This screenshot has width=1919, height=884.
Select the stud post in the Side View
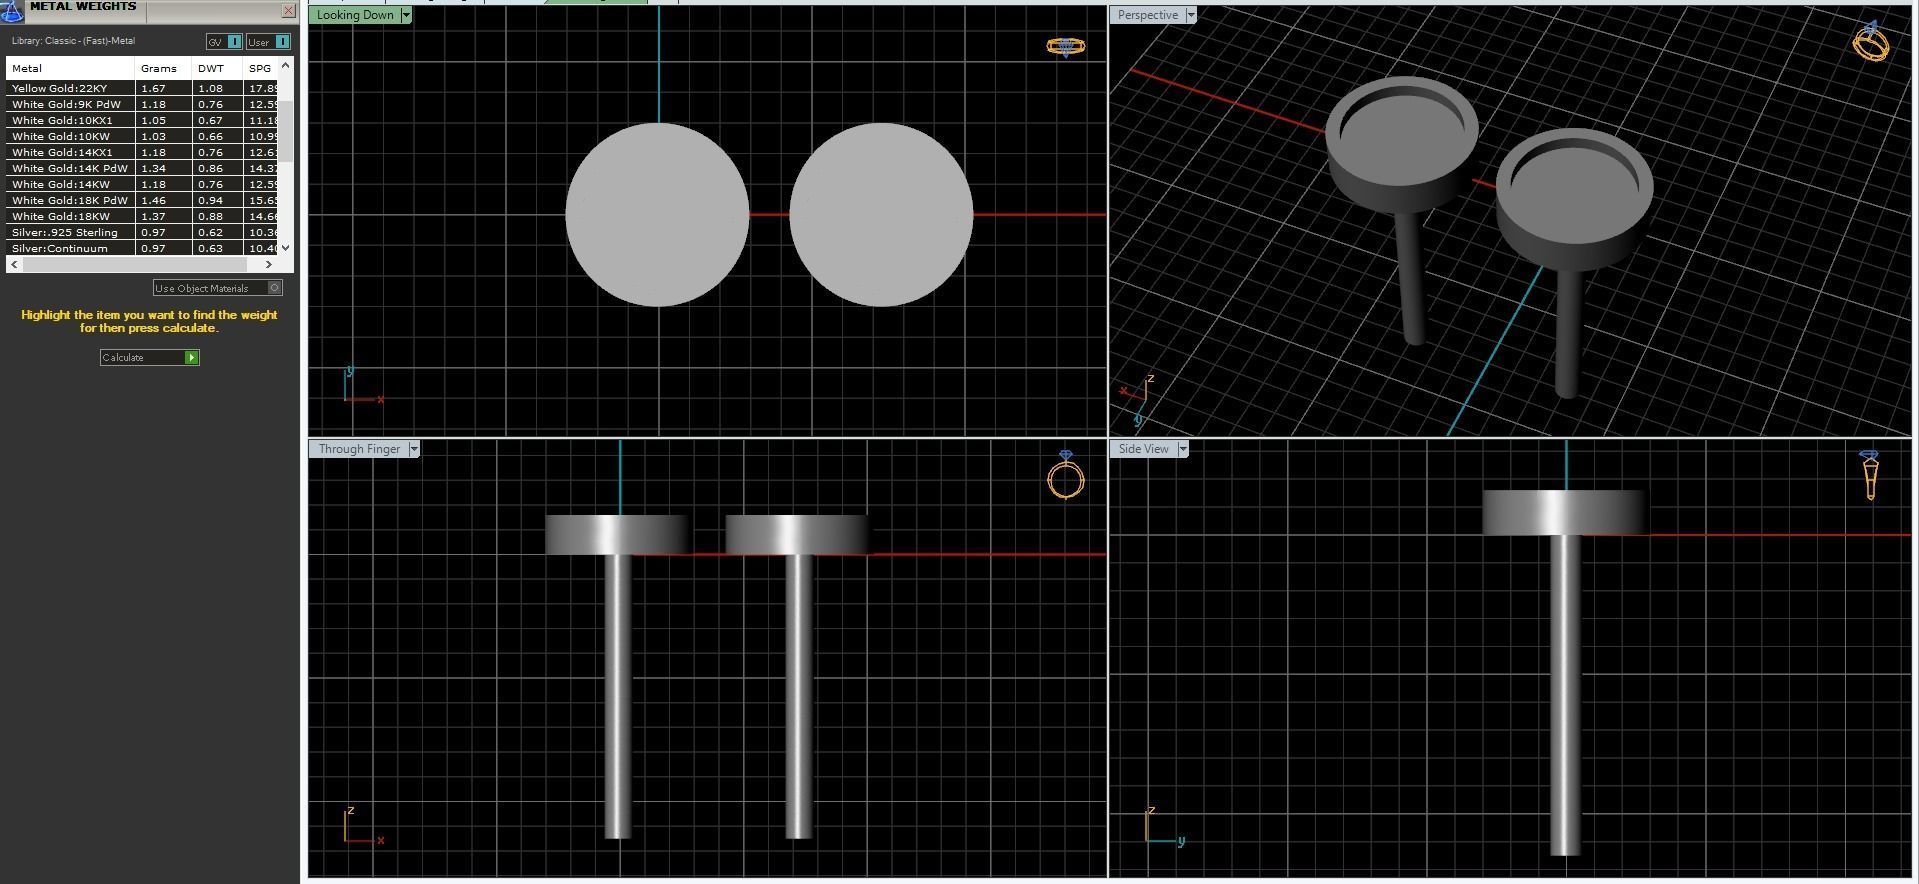click(1565, 695)
